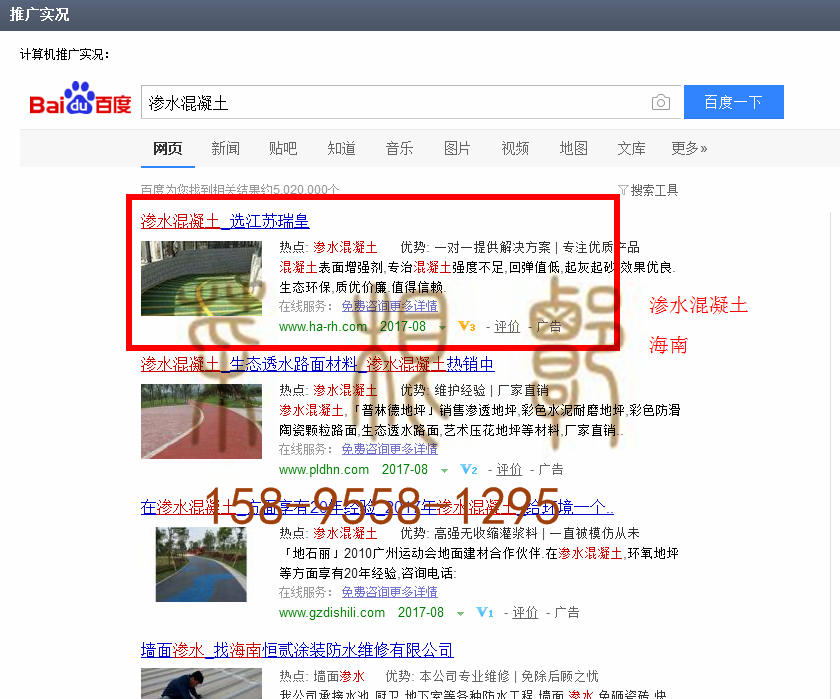Expand dropdown arrow next to www.ha-rh.com 2017-08
840x699 pixels.
[x=442, y=327]
